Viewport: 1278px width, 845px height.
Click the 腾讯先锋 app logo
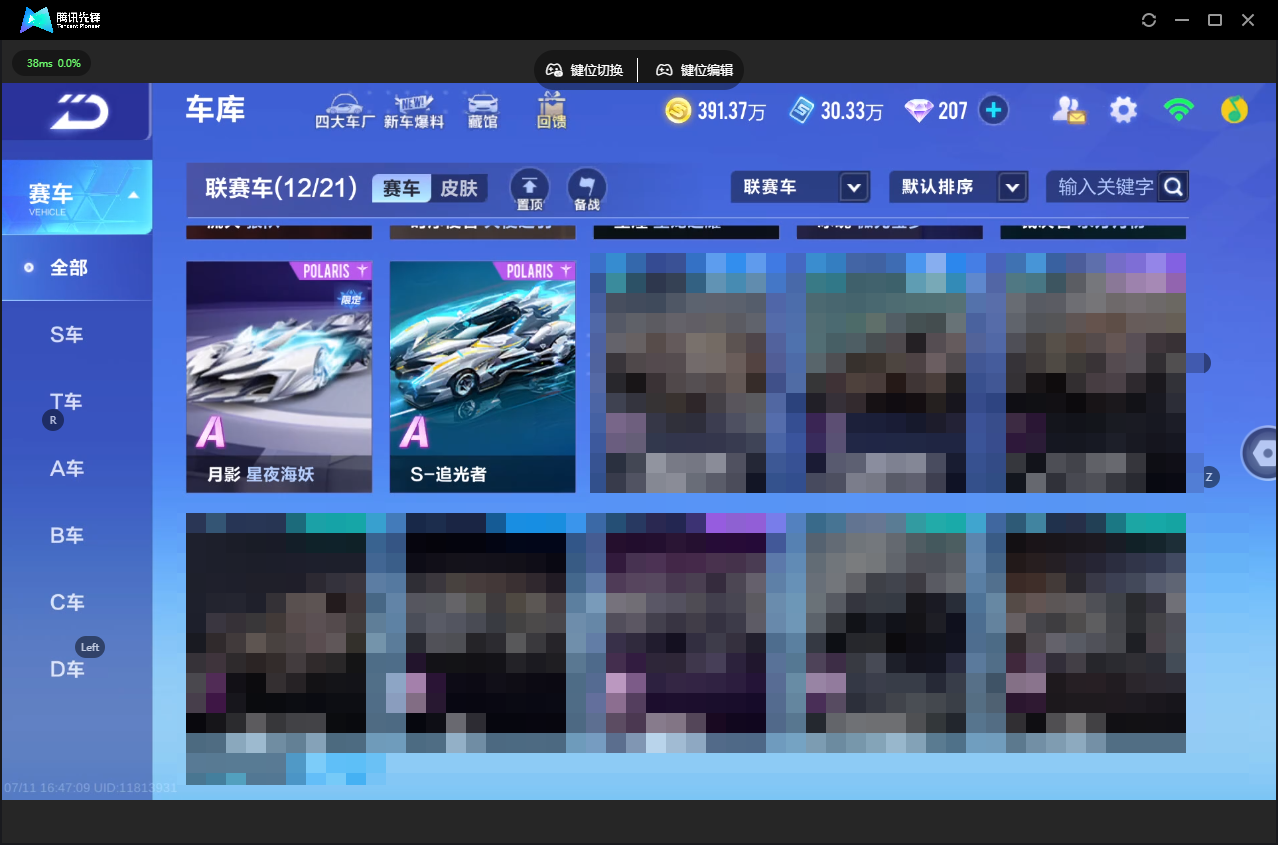click(x=60, y=20)
